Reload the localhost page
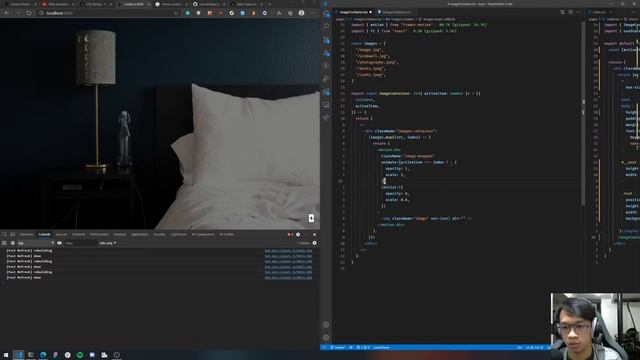This screenshot has width=640, height=360. coord(29,13)
